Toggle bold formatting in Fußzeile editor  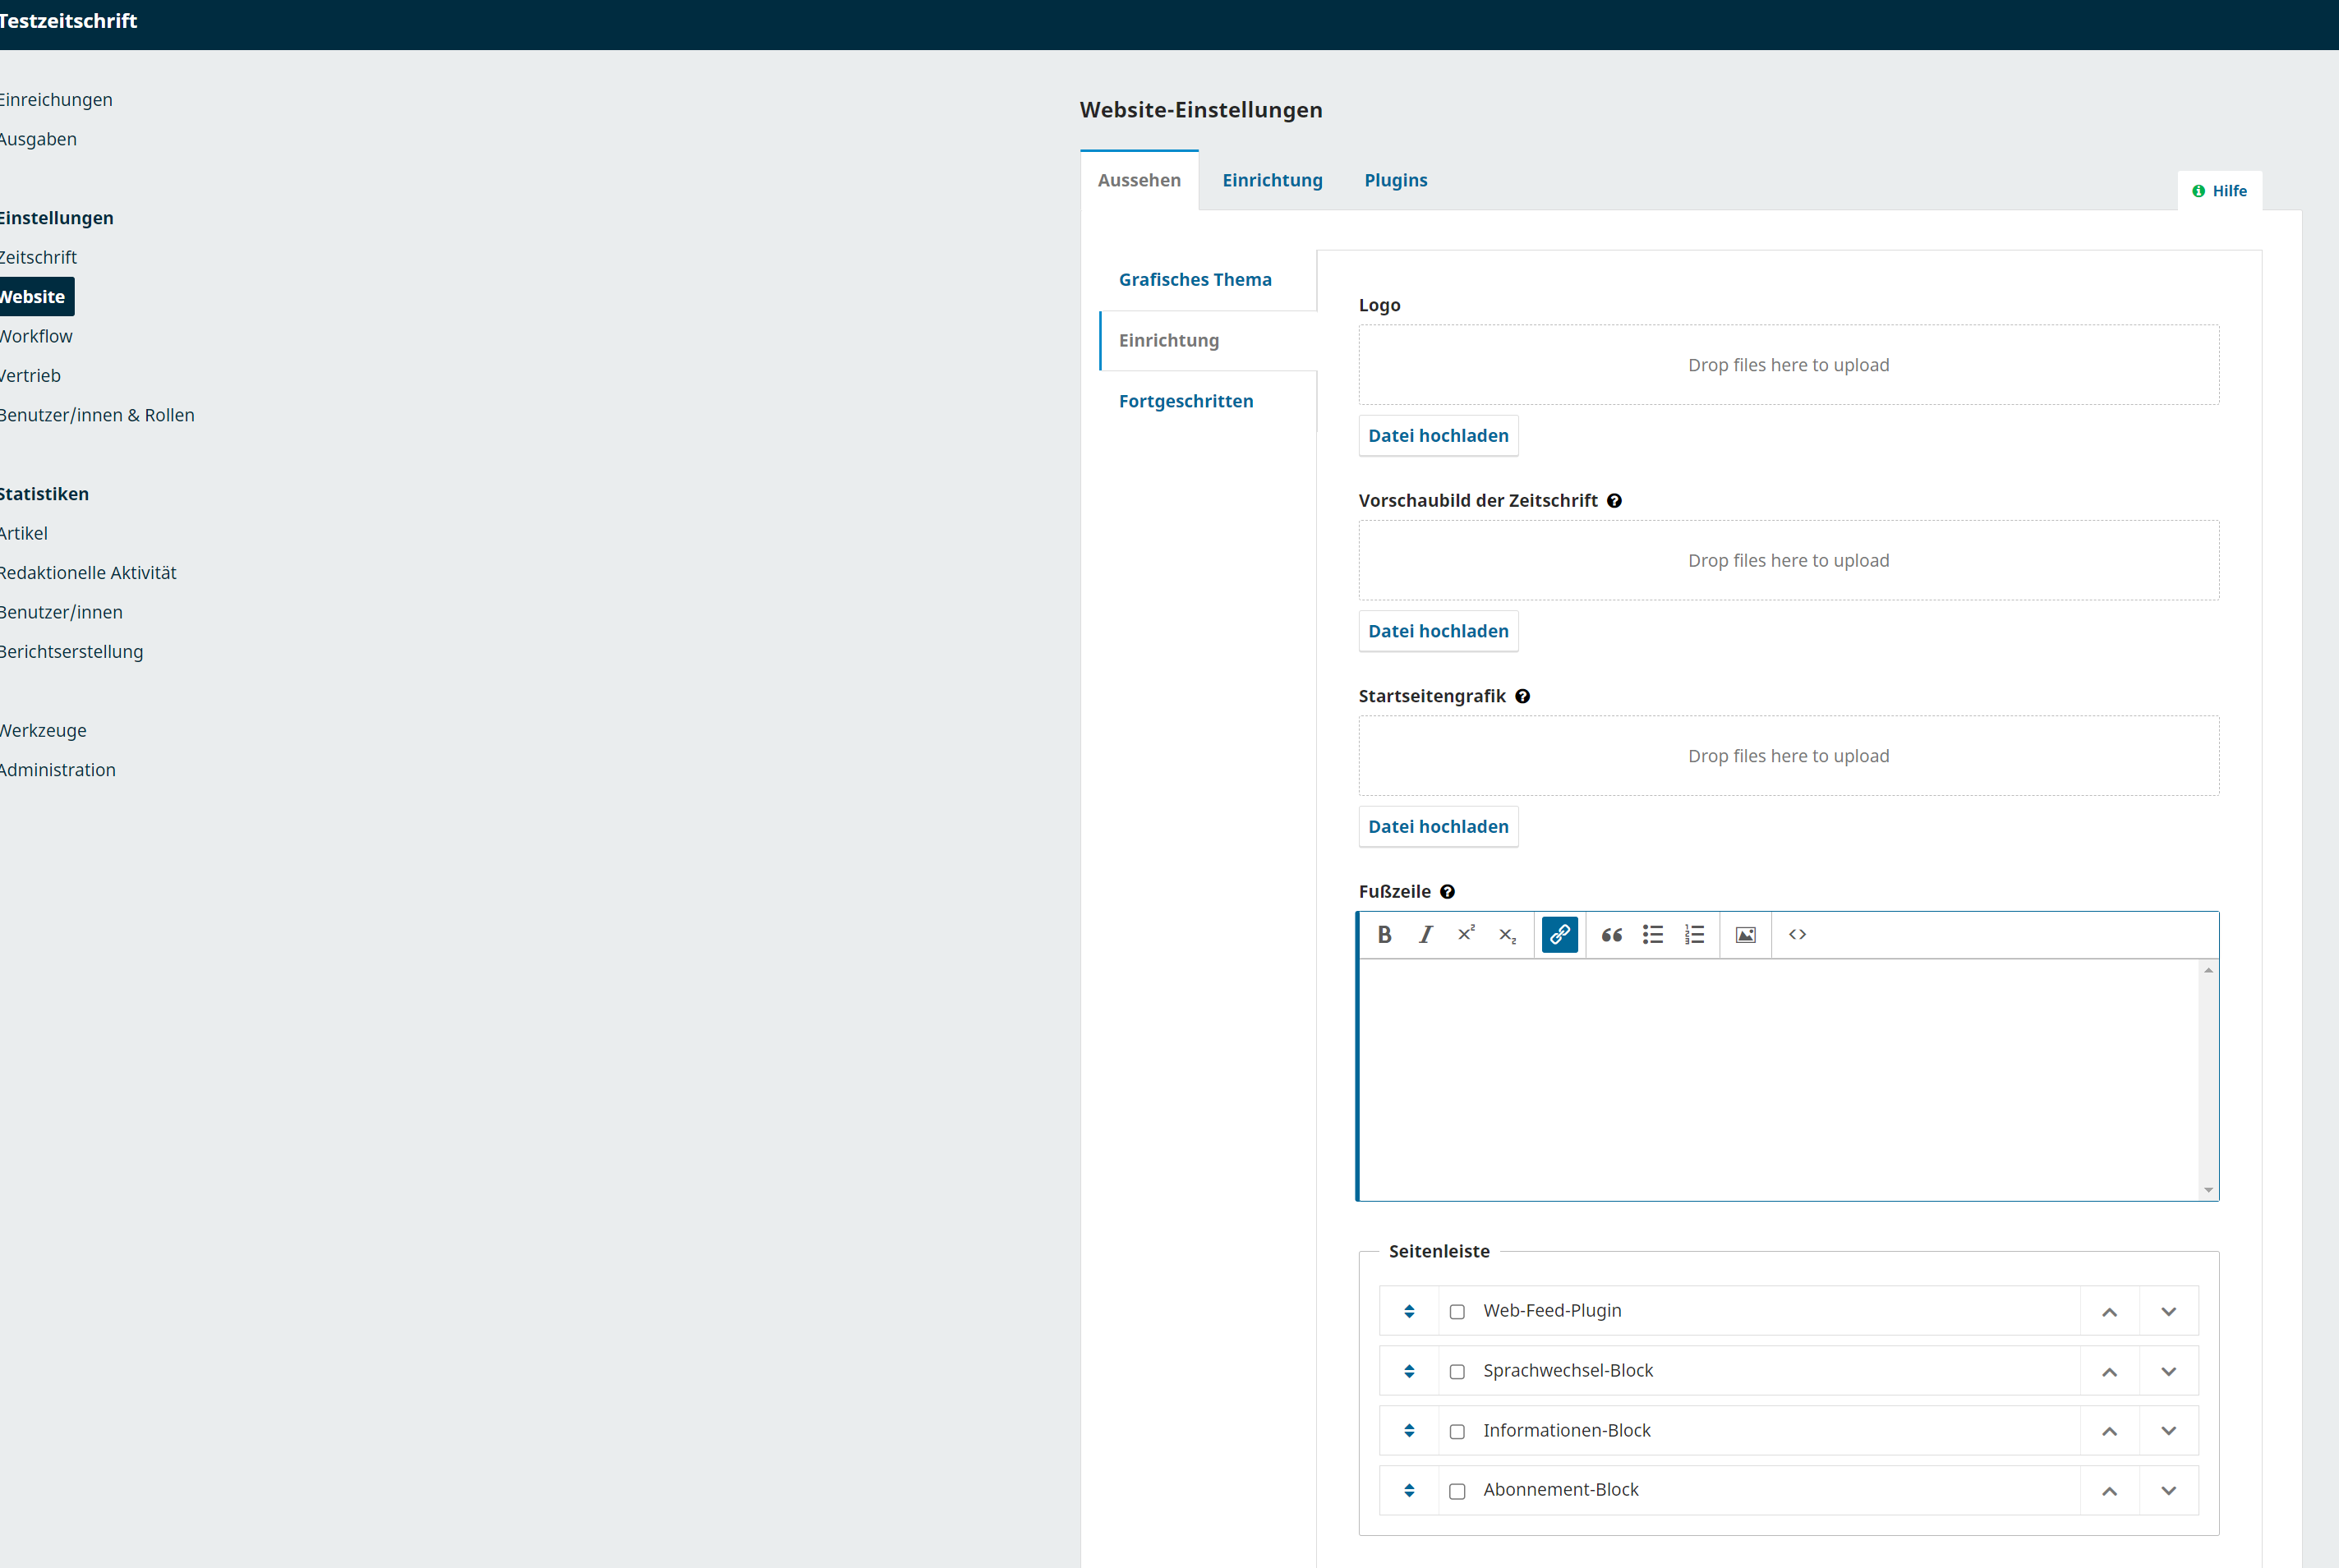(1384, 934)
